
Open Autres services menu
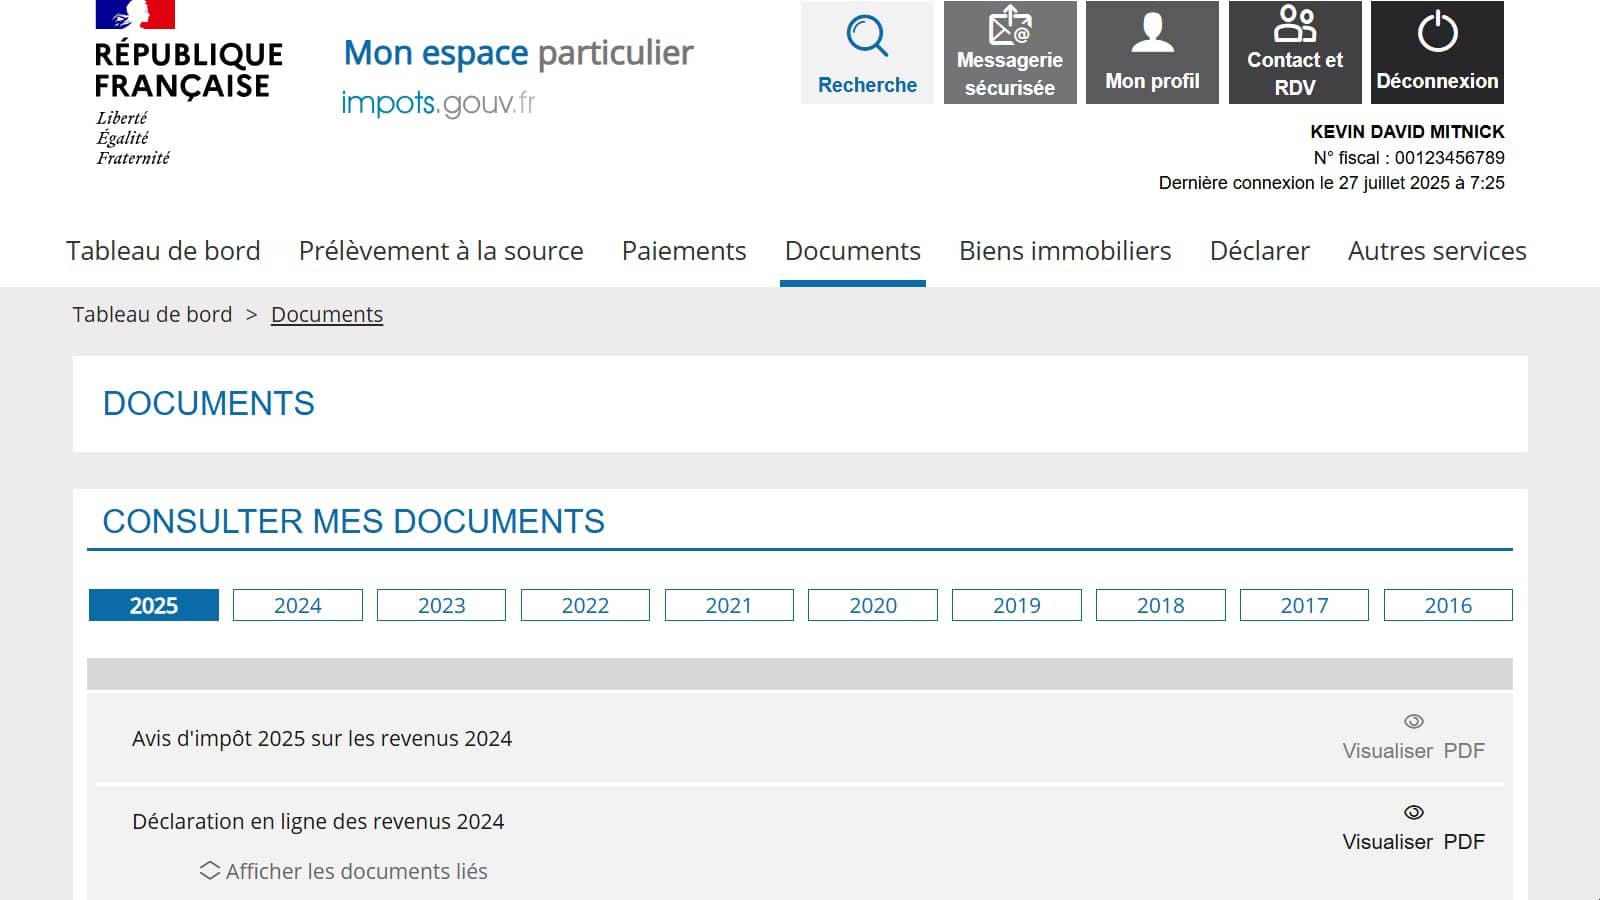[x=1437, y=251]
